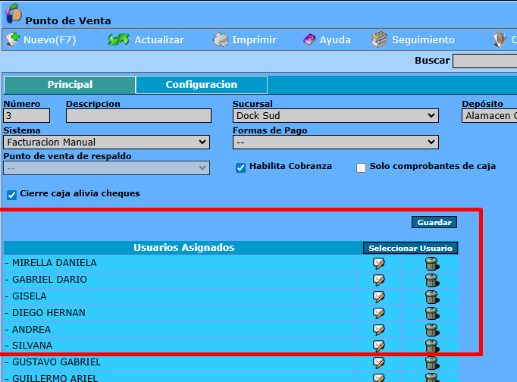Viewport: 517px width, 382px height.
Task: Edit user GABRIEL DARIO with the edit icon
Action: coord(379,280)
